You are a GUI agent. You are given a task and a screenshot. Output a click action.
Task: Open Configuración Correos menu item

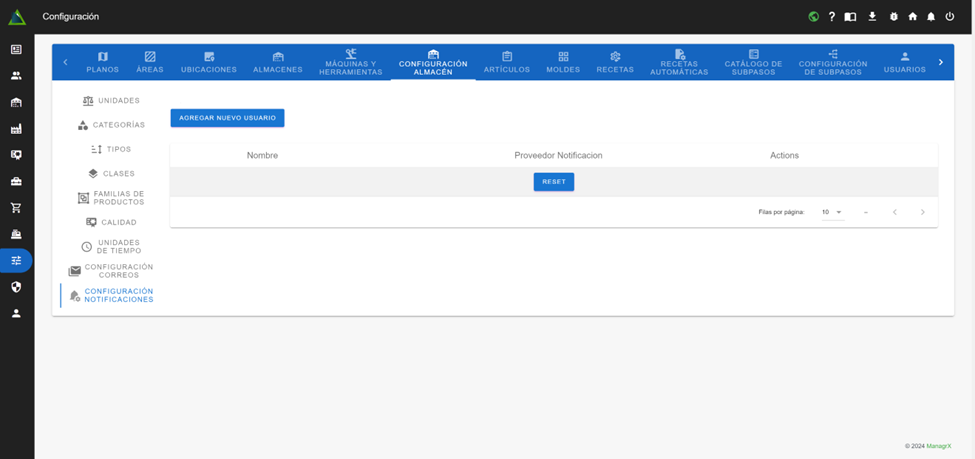[x=111, y=271]
